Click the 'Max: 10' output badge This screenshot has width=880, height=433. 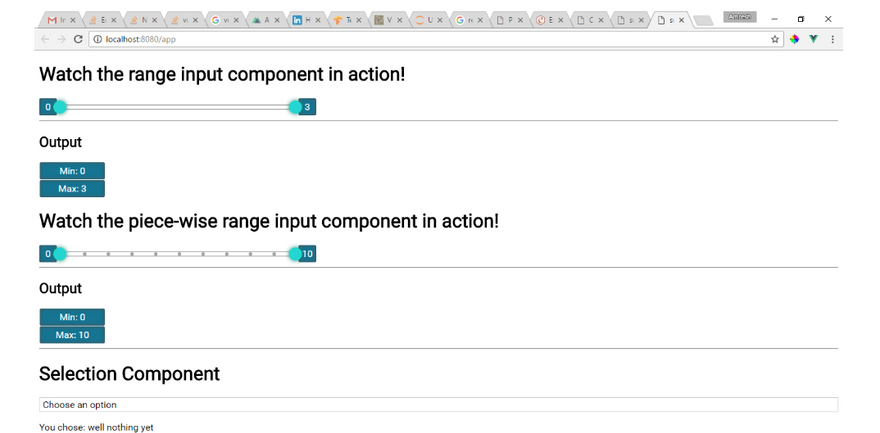click(72, 335)
